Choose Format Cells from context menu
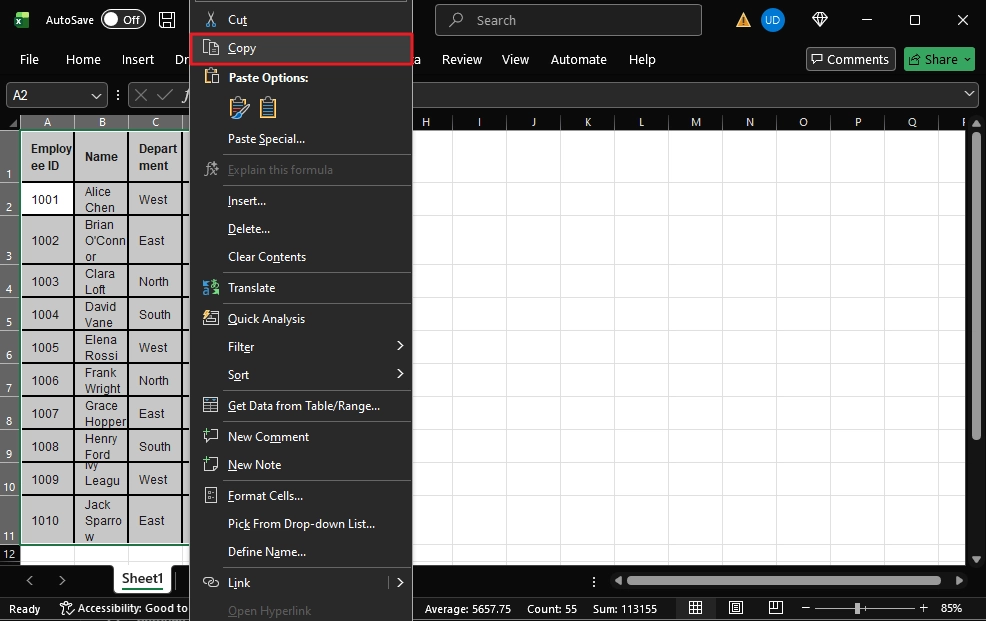The width and height of the screenshot is (986, 621). click(x=265, y=495)
